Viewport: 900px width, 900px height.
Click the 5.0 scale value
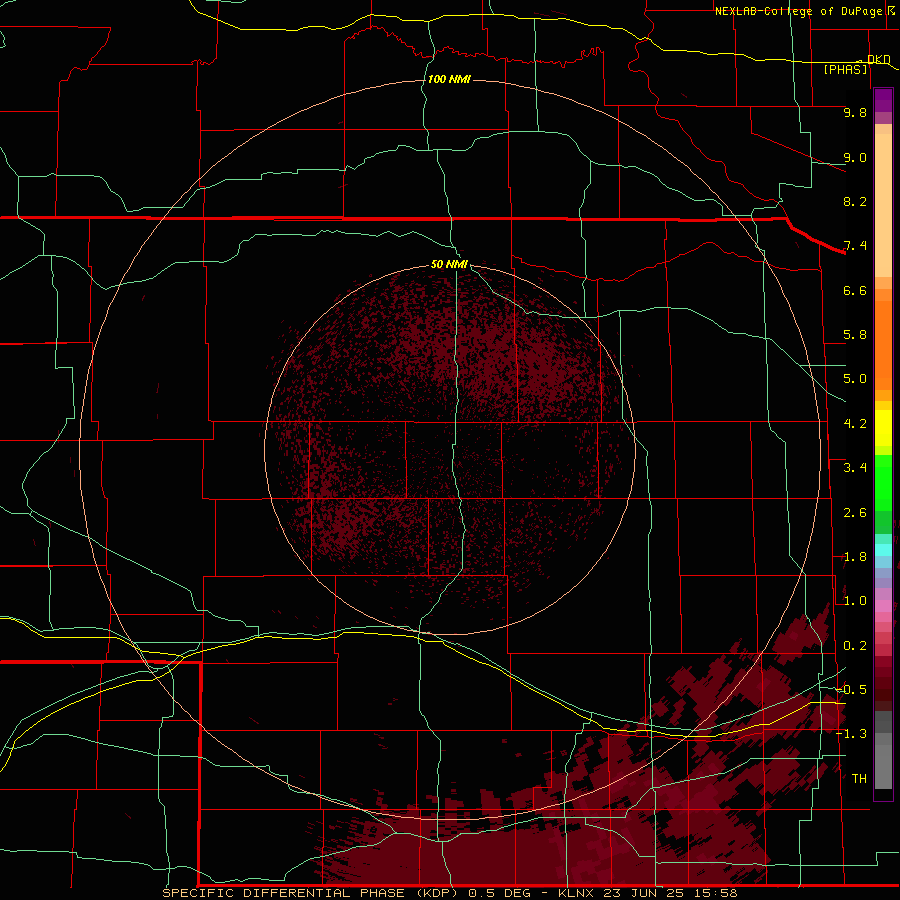click(x=855, y=379)
